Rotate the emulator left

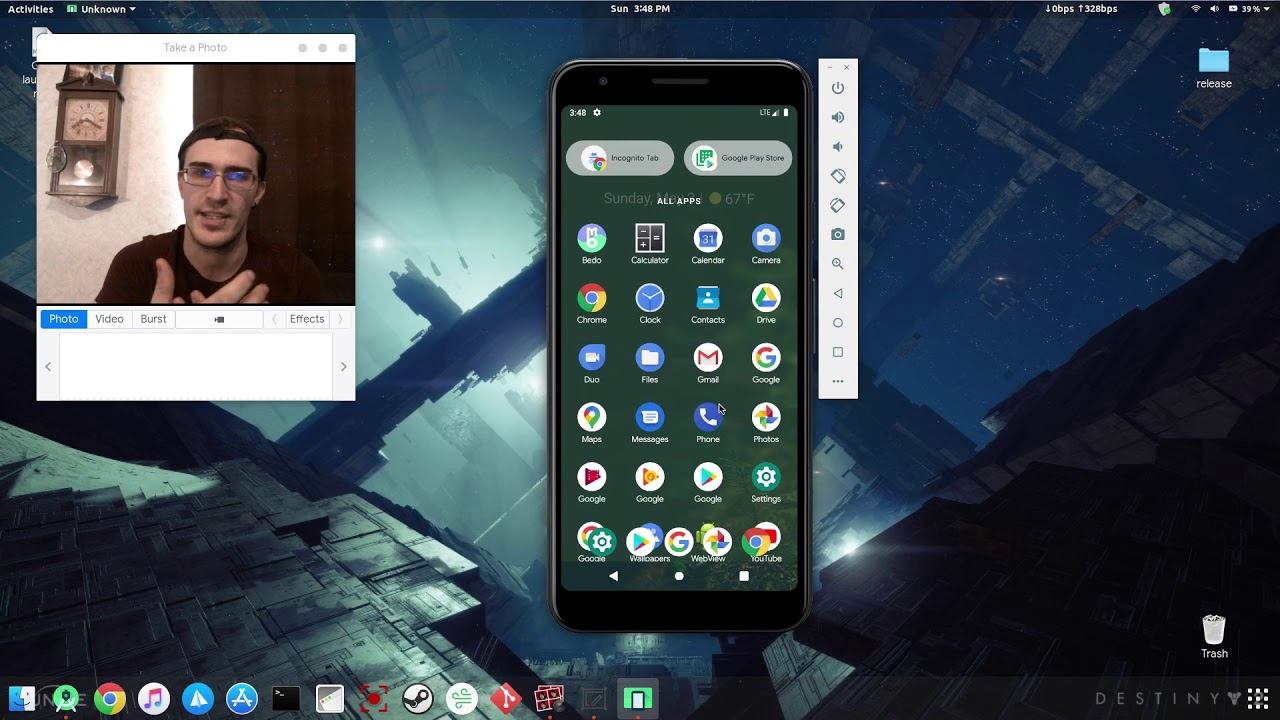(x=838, y=176)
